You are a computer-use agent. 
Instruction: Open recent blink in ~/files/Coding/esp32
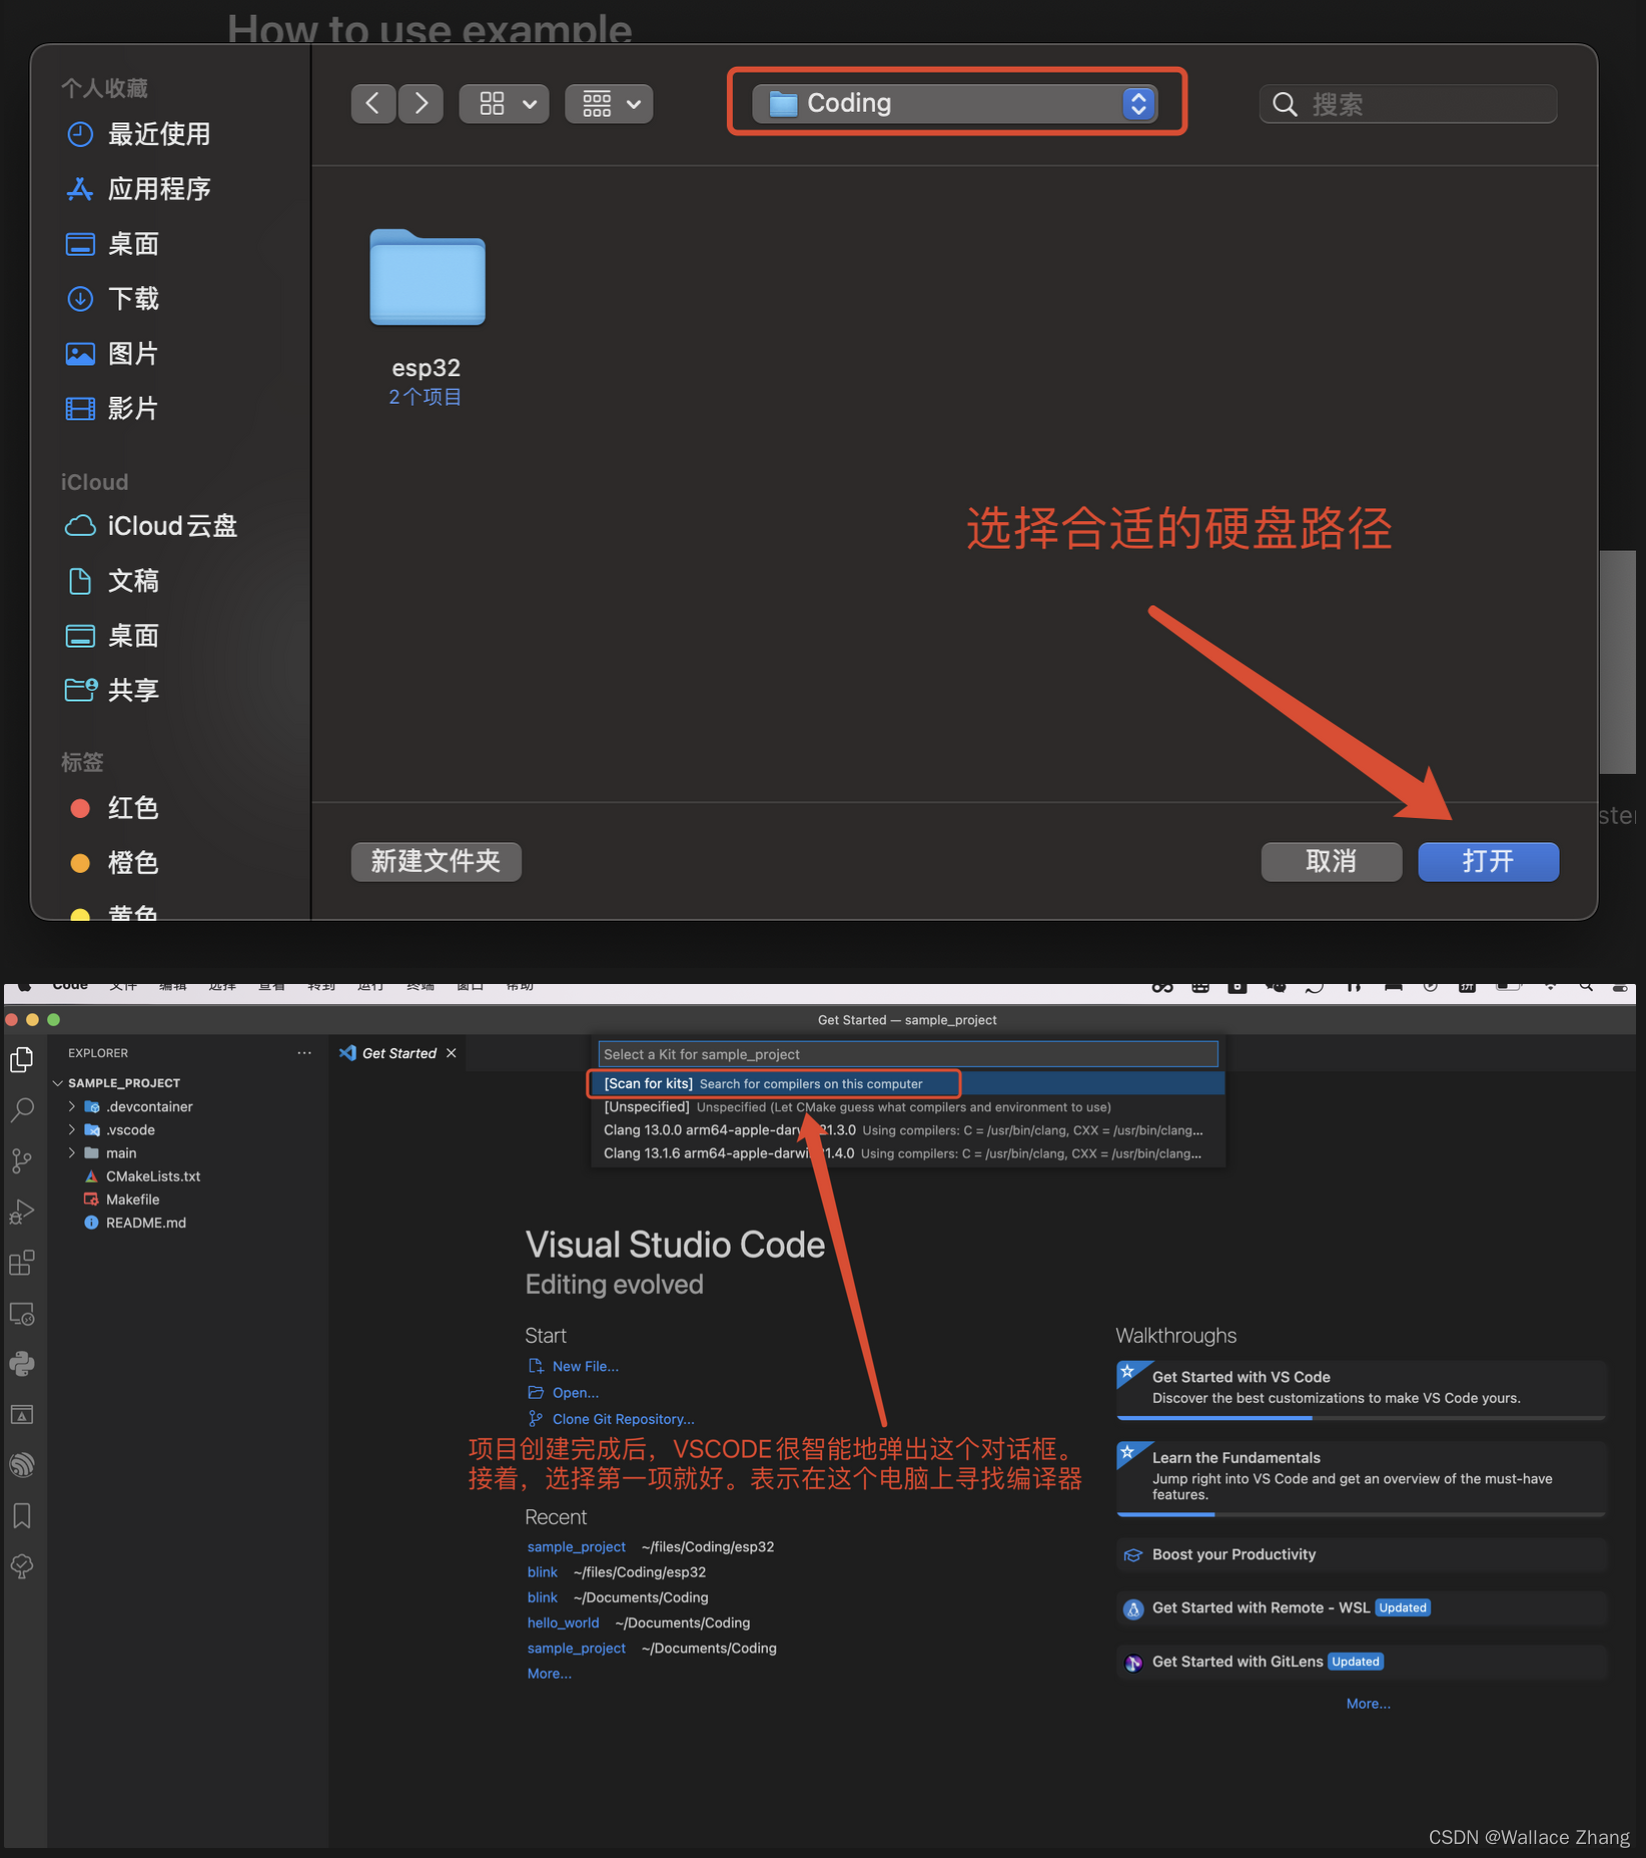pyautogui.click(x=542, y=1572)
